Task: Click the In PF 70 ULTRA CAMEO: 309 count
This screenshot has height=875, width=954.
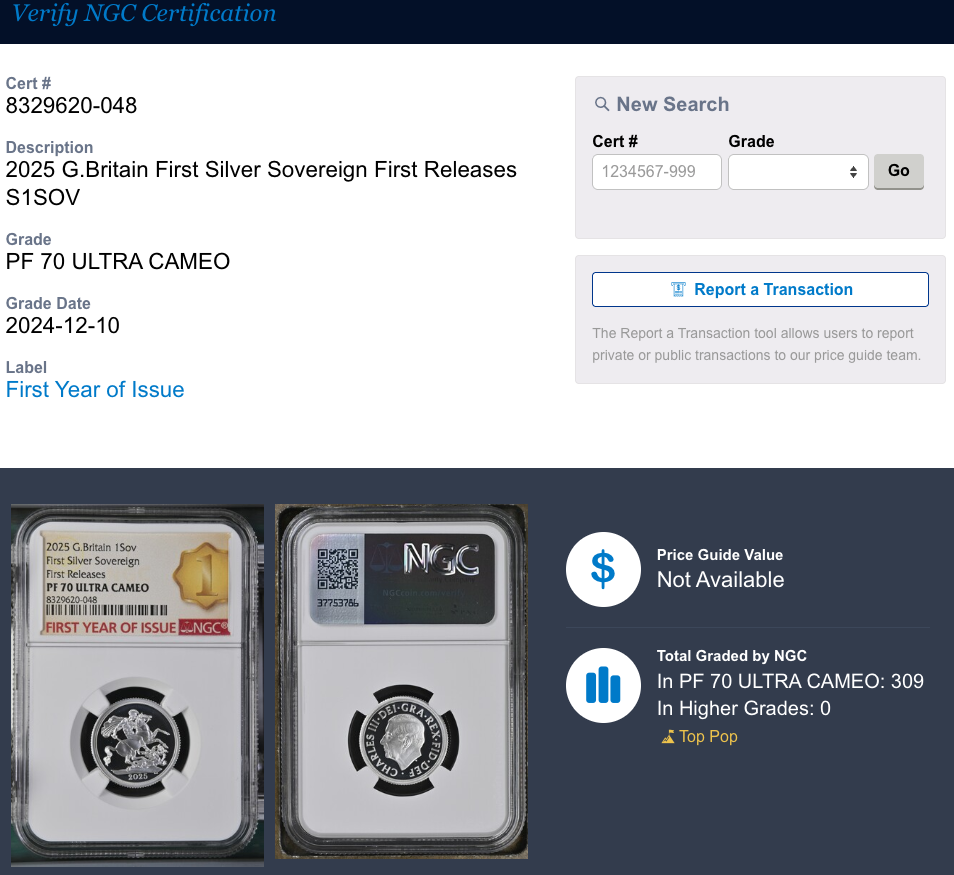Action: point(790,681)
